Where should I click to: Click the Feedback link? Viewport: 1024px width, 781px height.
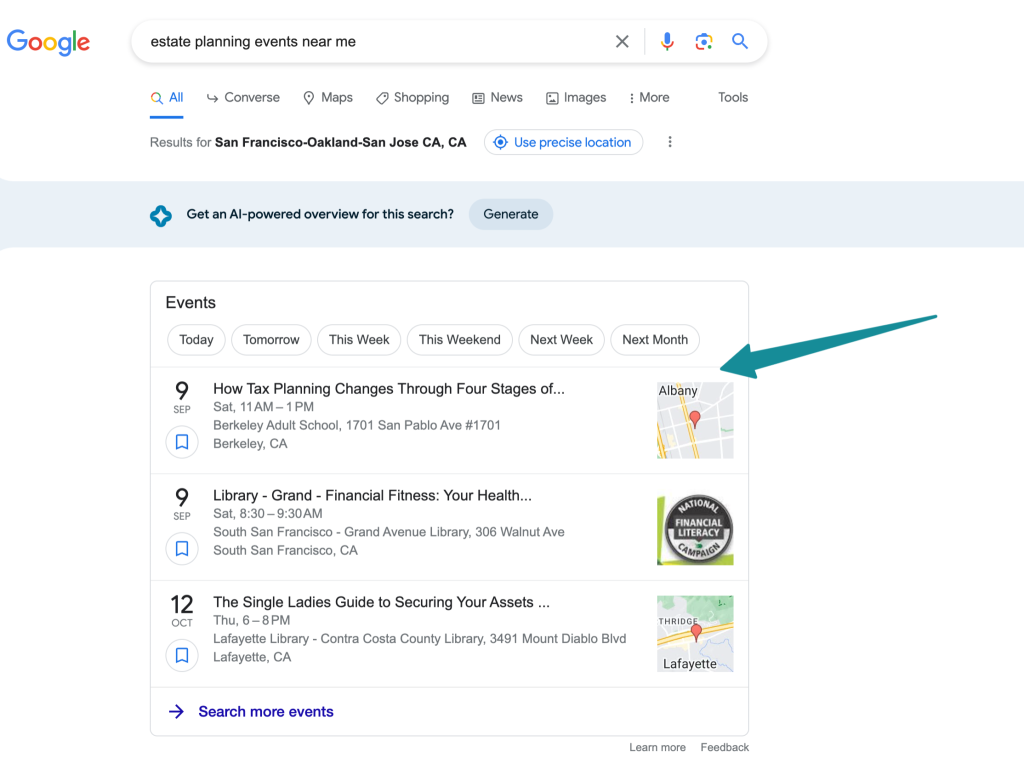724,747
